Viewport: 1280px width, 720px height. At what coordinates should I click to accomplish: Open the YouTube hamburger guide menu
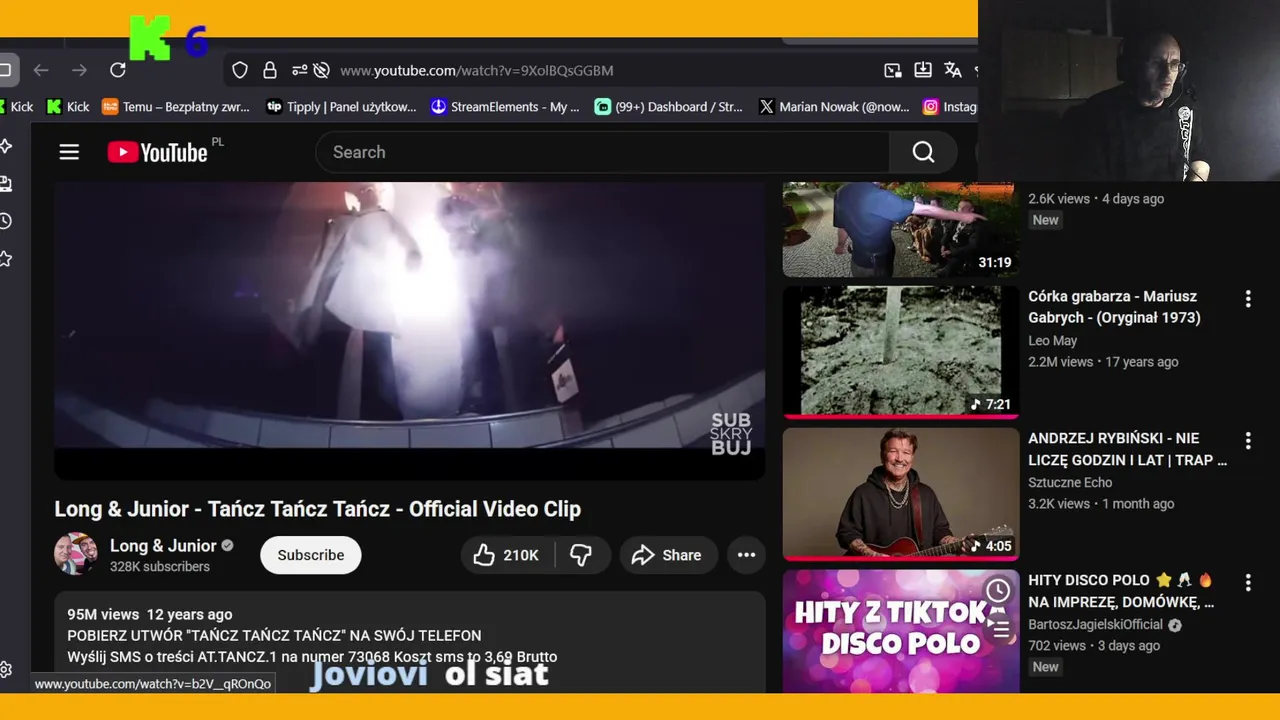click(x=69, y=152)
